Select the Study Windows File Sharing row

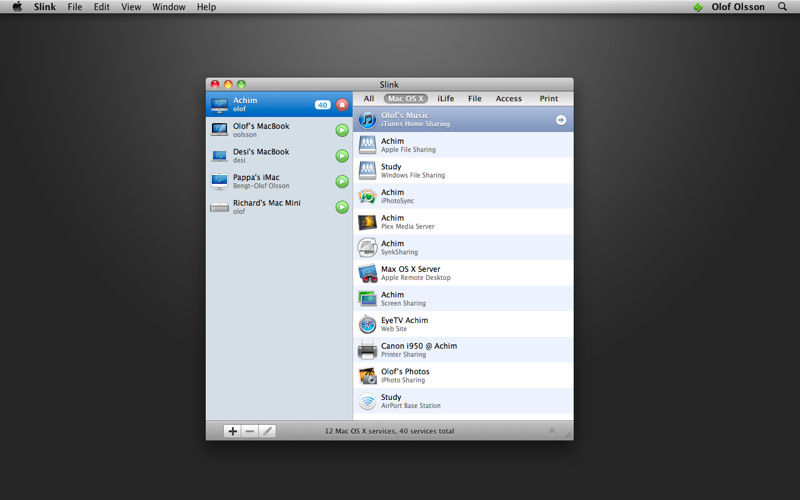pyautogui.click(x=463, y=170)
